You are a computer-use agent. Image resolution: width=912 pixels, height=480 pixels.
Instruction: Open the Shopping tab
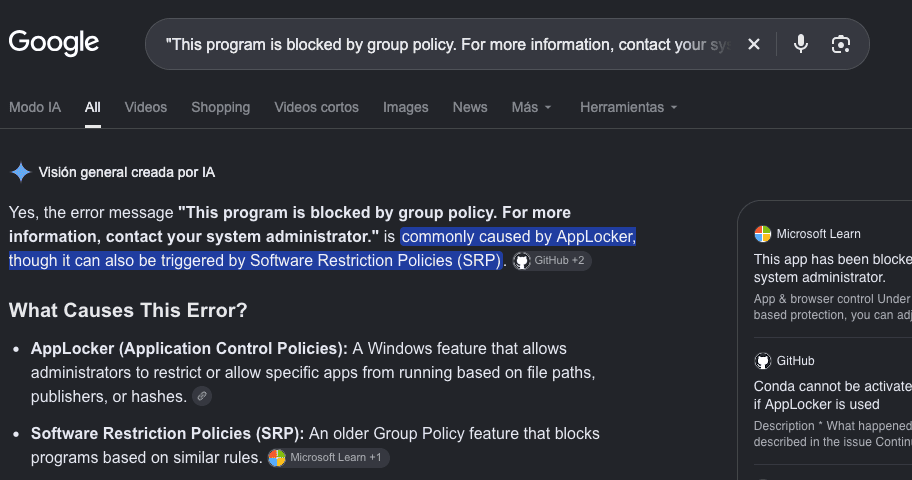click(x=220, y=107)
